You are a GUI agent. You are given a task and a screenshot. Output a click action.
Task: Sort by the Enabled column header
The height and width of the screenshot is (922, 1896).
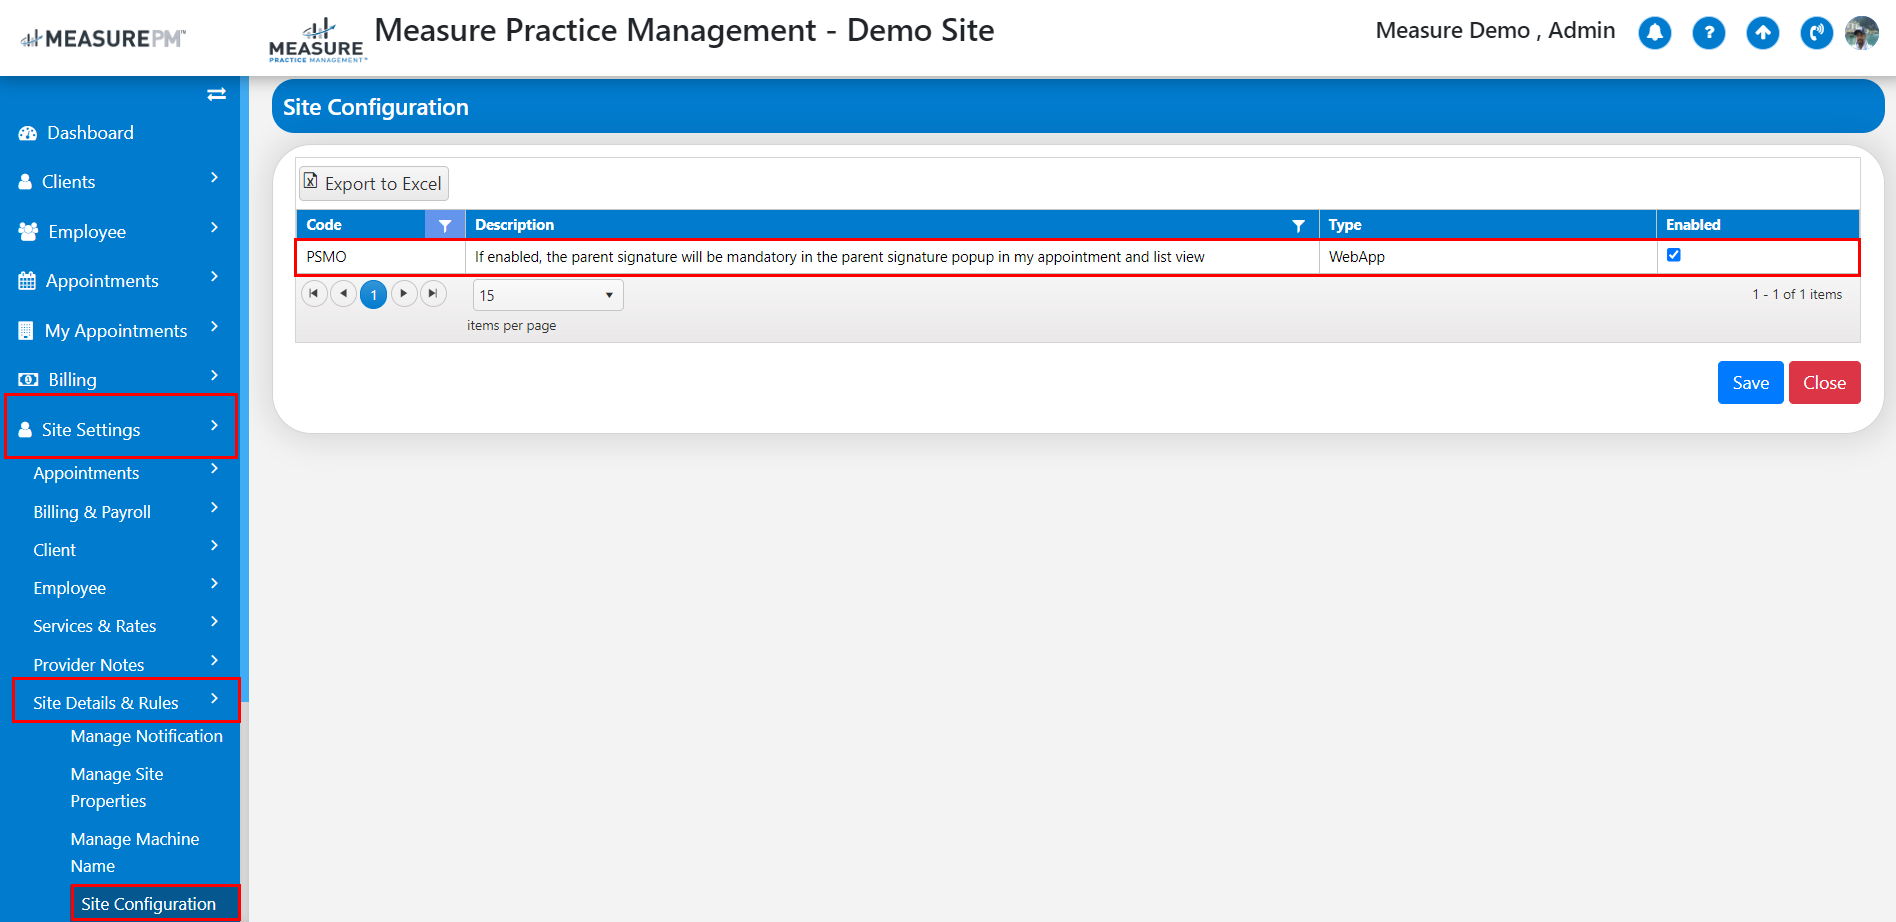[x=1693, y=225]
